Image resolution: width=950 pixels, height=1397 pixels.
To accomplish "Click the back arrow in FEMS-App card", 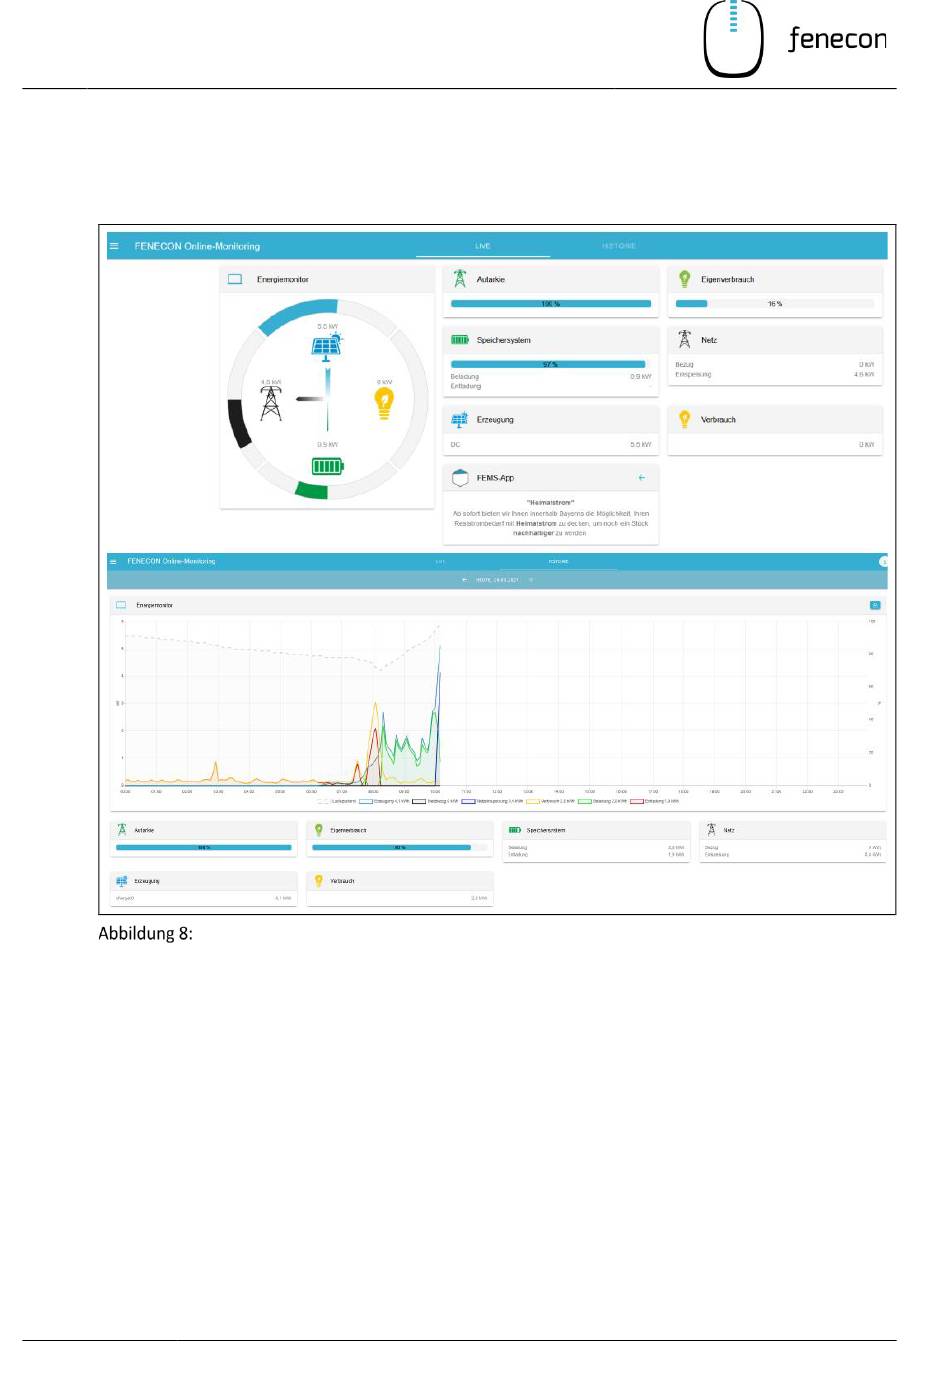I will (x=642, y=478).
